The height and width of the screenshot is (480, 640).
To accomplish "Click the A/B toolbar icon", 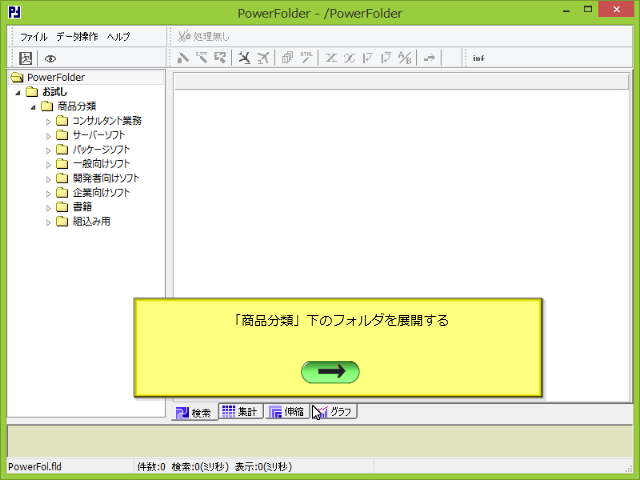I will point(405,58).
